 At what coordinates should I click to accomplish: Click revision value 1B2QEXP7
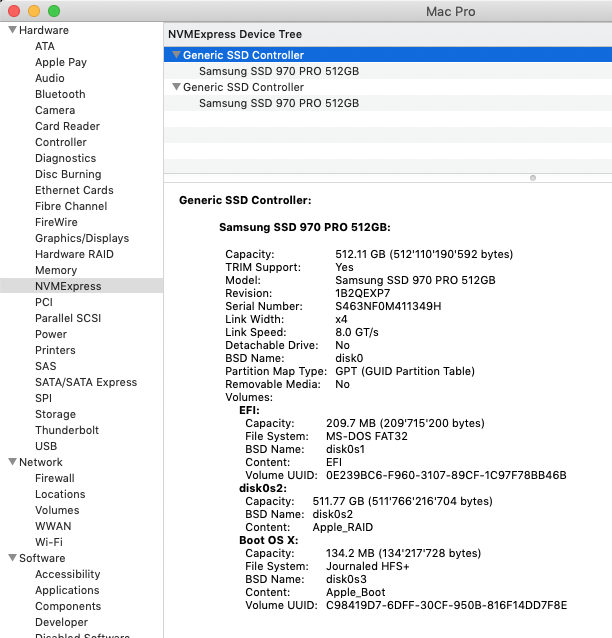click(363, 293)
